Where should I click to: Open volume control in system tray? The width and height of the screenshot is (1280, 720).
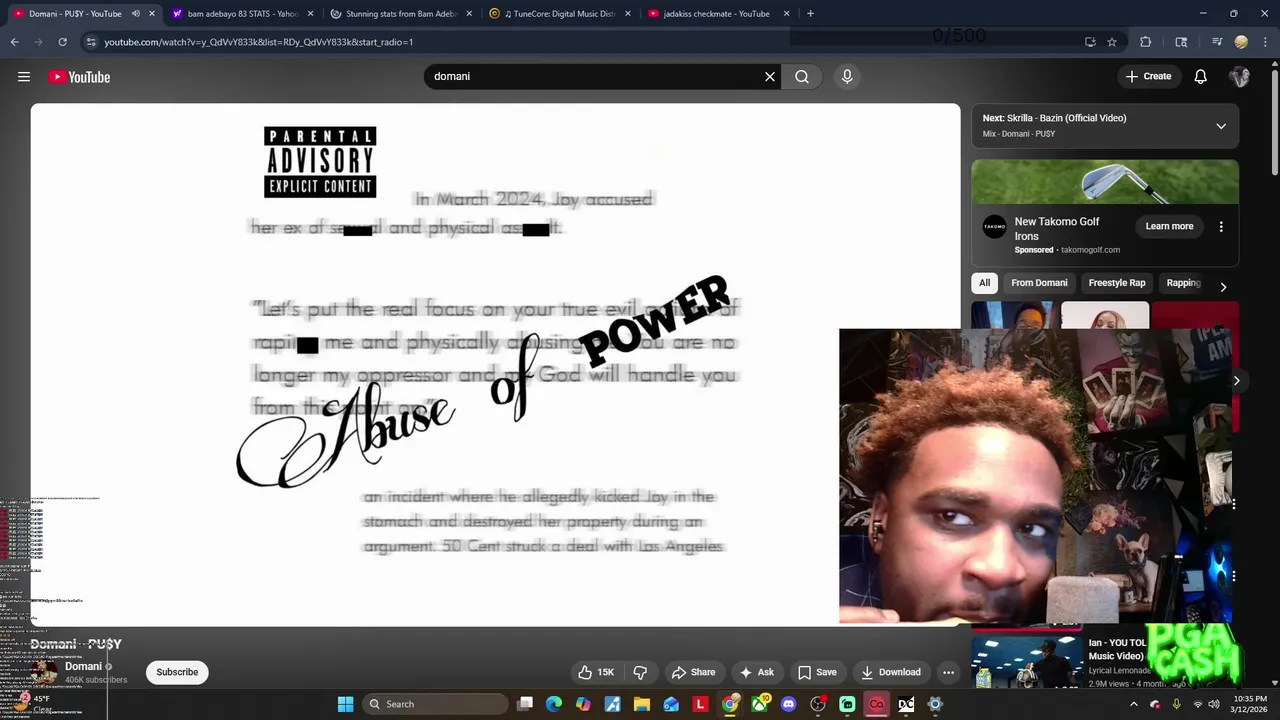point(1214,704)
